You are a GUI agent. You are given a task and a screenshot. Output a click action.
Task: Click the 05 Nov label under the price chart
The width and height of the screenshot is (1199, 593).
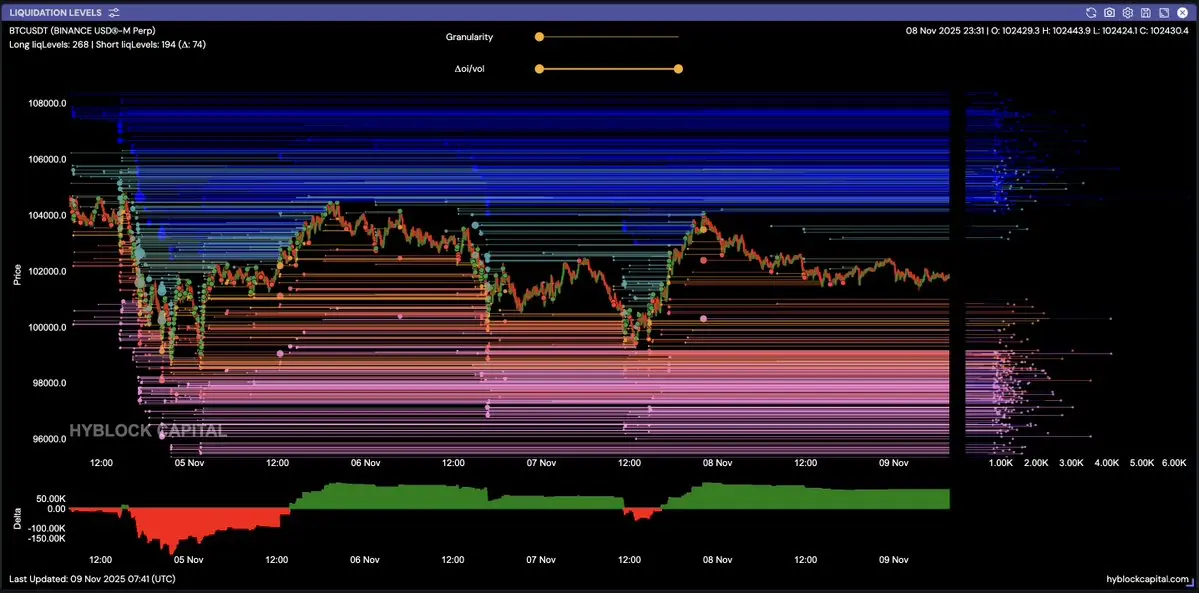pos(190,463)
